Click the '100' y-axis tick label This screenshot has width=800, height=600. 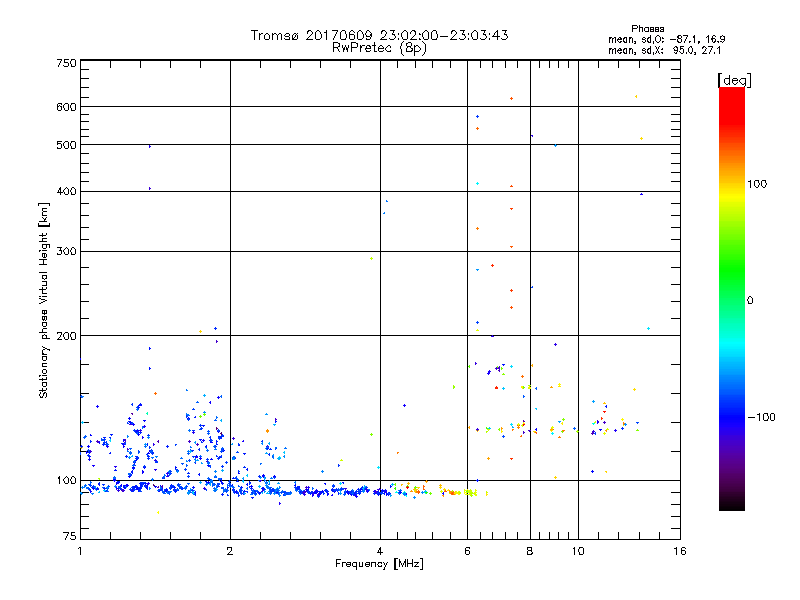[67, 481]
